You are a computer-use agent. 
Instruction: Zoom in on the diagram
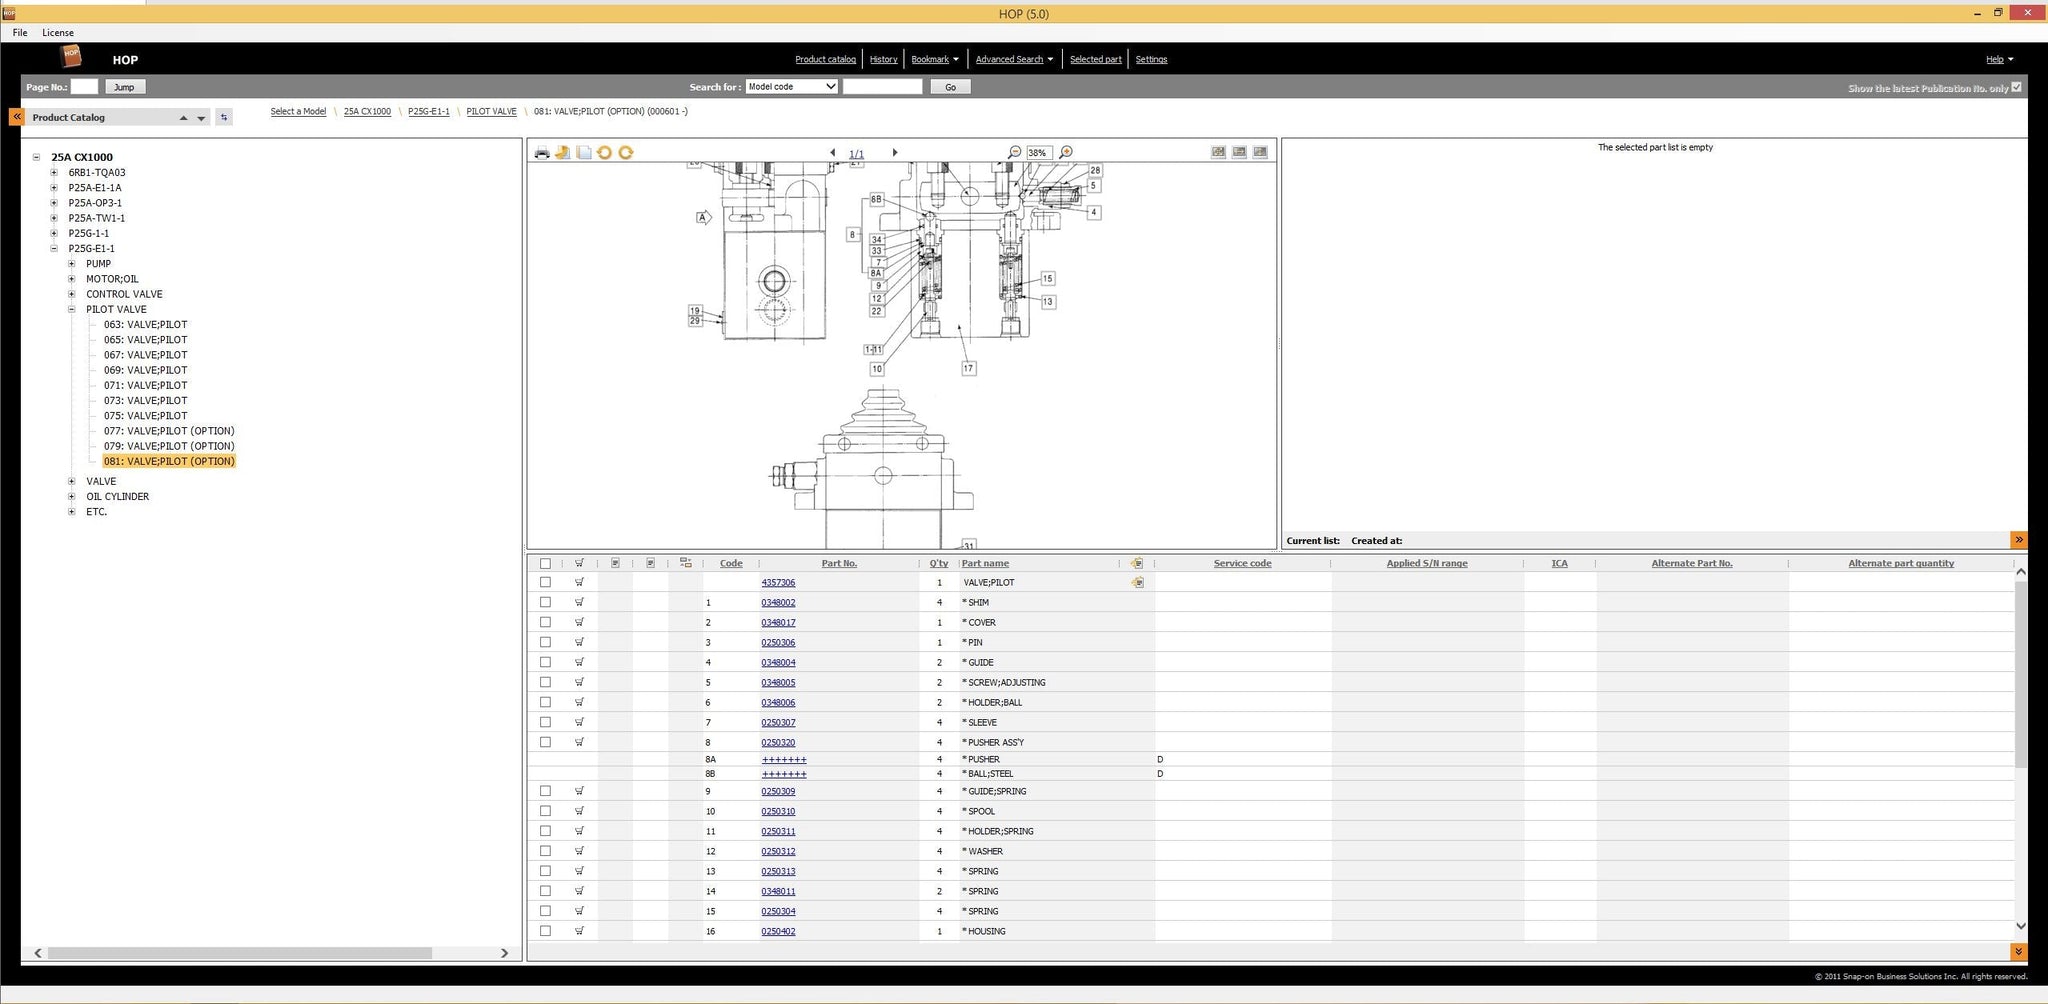[x=1066, y=153]
